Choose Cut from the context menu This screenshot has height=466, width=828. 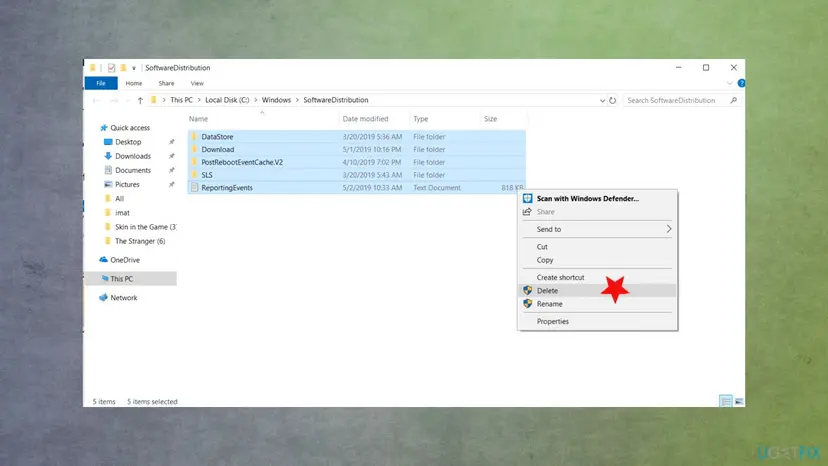click(x=597, y=247)
